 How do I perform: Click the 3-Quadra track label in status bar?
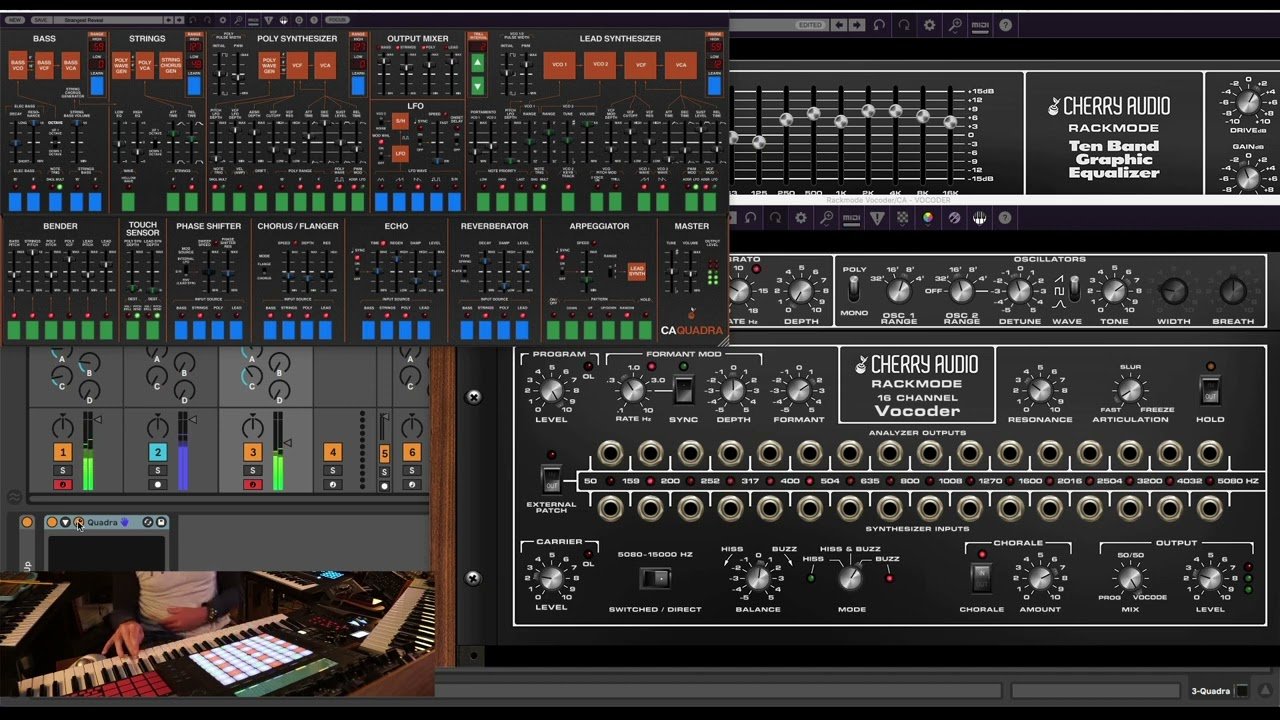tap(1210, 691)
